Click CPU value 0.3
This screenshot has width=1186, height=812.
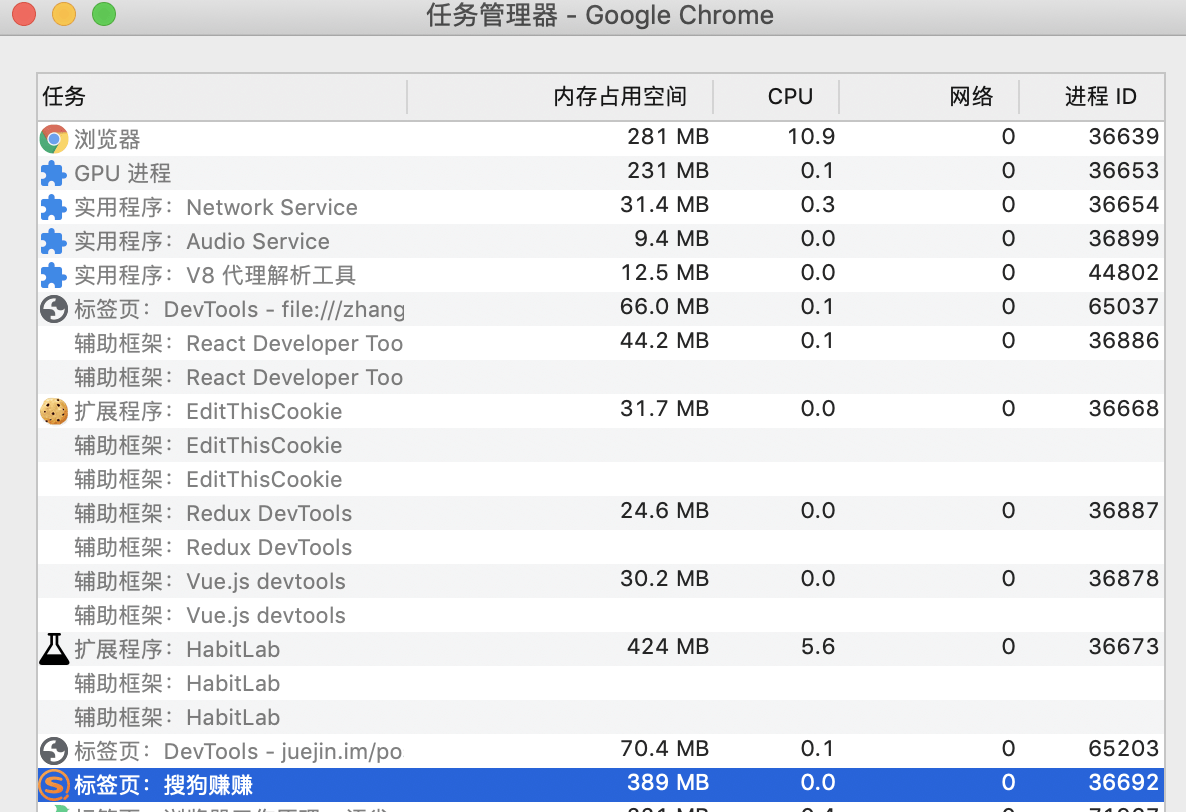pos(818,205)
